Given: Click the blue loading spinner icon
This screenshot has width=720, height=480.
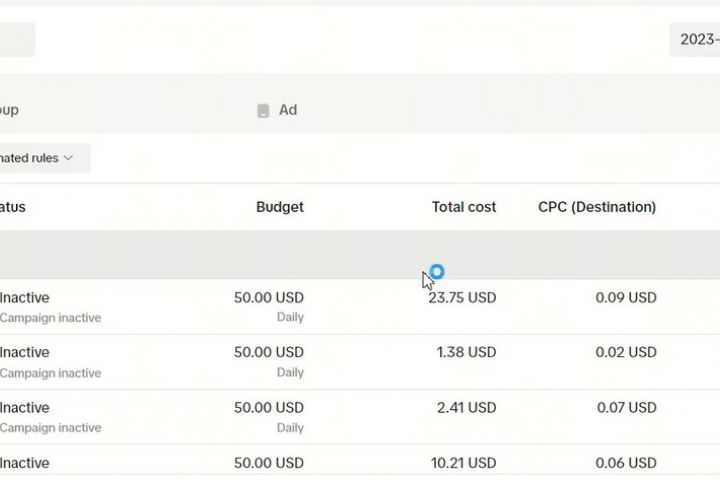Looking at the screenshot, I should [x=436, y=271].
